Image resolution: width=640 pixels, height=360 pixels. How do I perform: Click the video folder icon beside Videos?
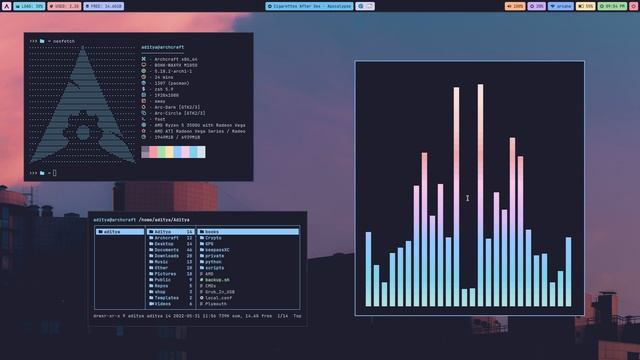[151, 304]
